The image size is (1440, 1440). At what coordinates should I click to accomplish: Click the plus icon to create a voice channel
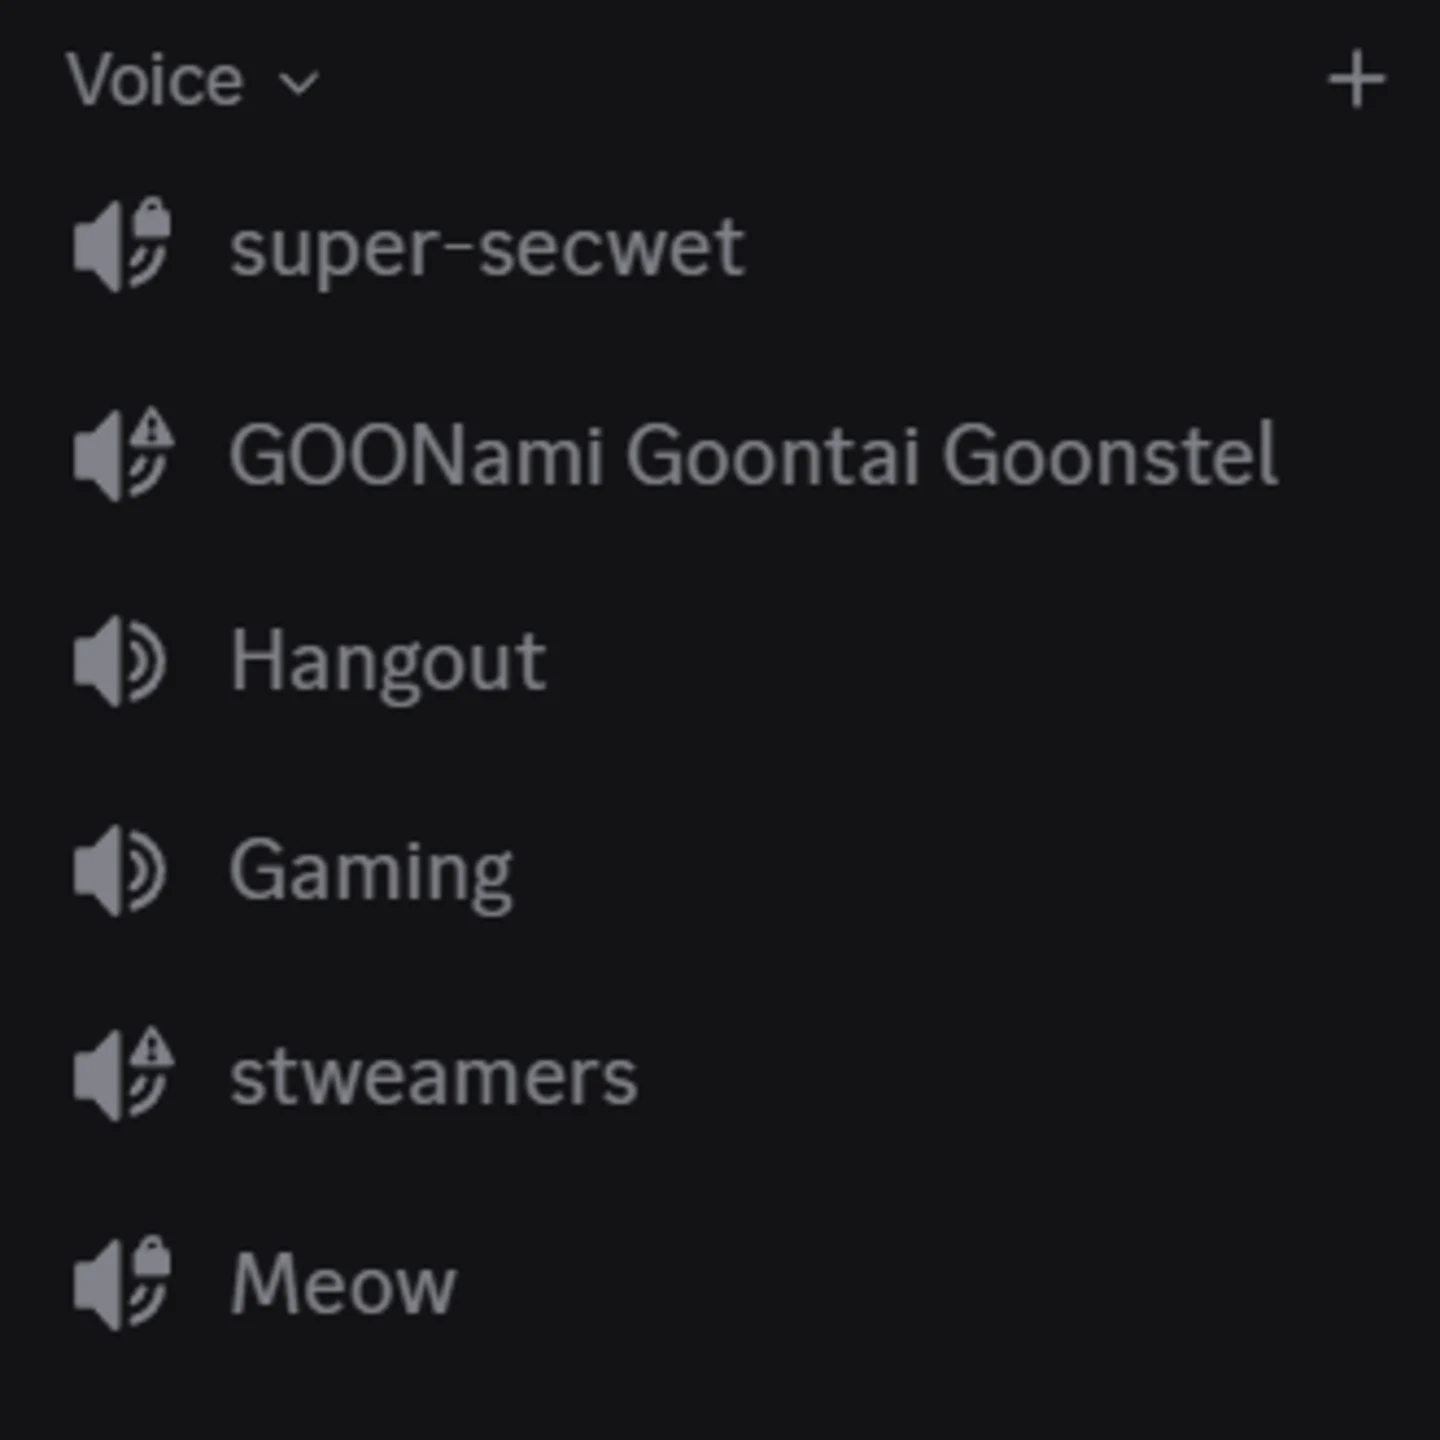(1356, 80)
